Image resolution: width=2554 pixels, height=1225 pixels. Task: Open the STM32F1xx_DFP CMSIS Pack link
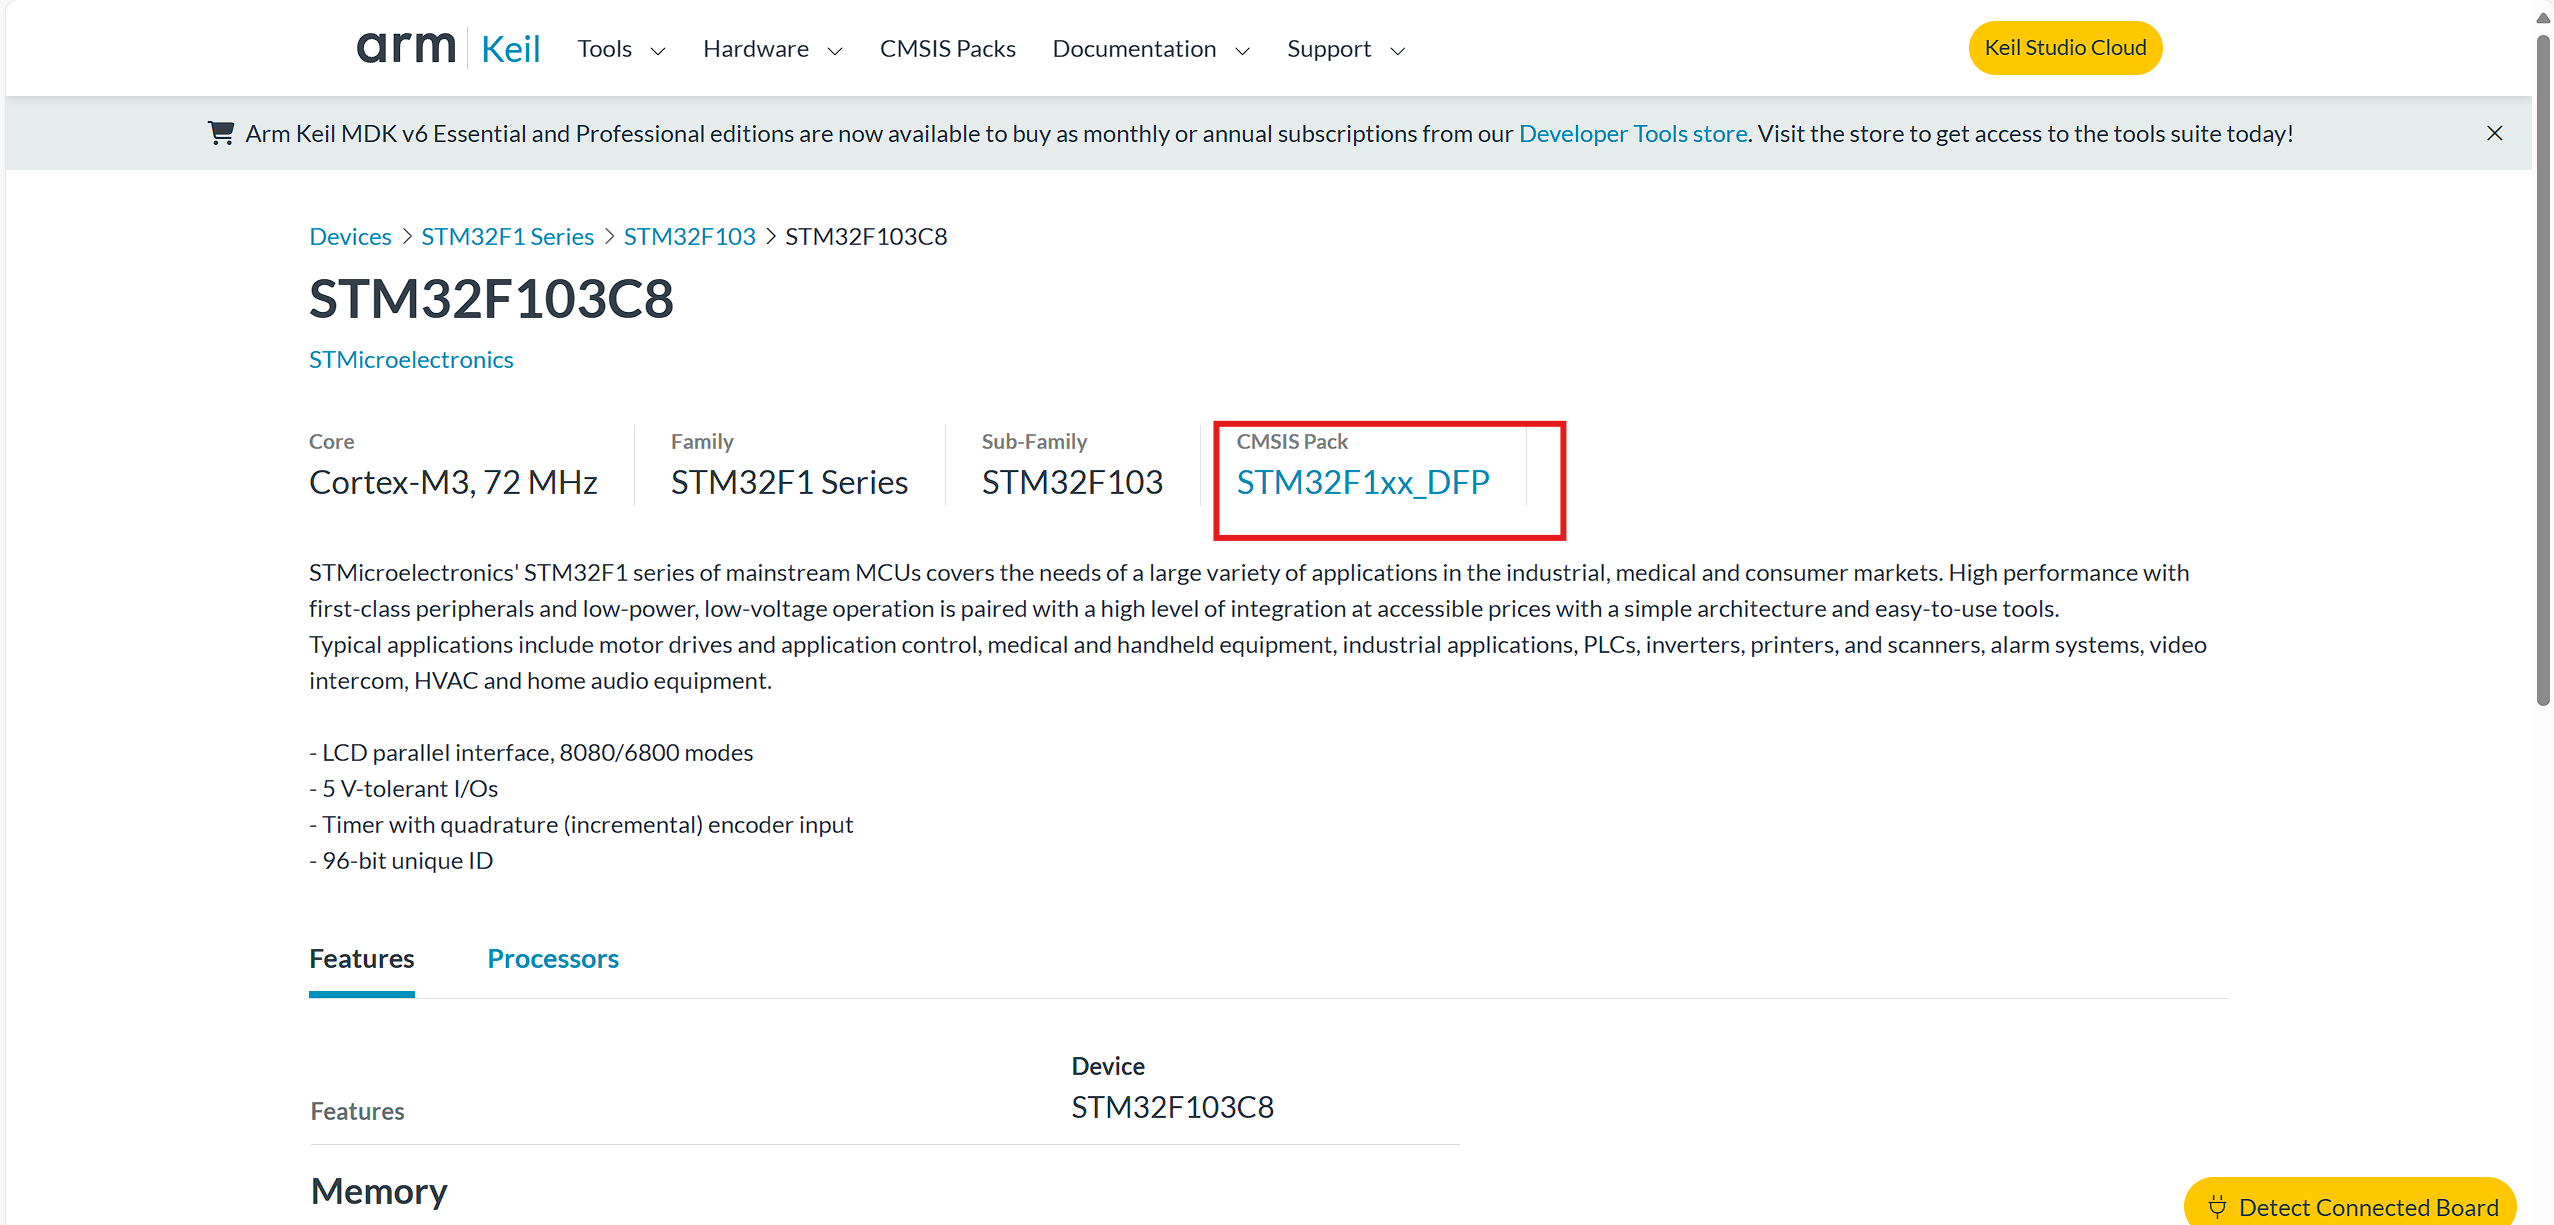(1363, 482)
